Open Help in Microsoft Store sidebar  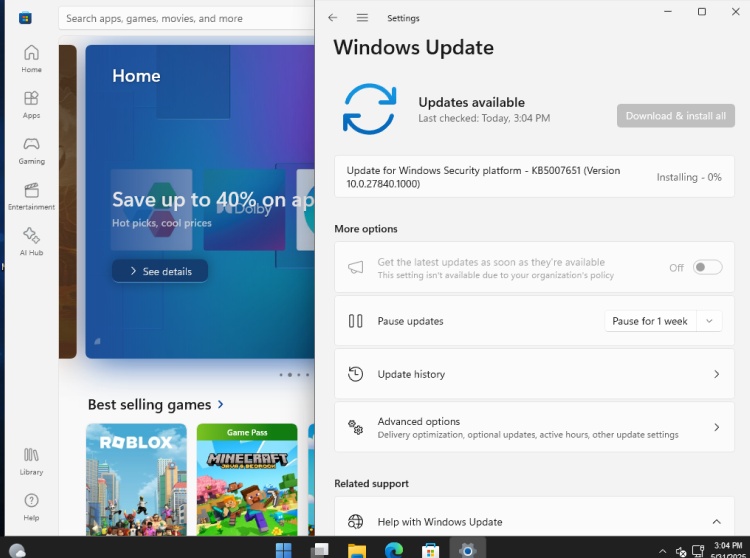pyautogui.click(x=31, y=507)
